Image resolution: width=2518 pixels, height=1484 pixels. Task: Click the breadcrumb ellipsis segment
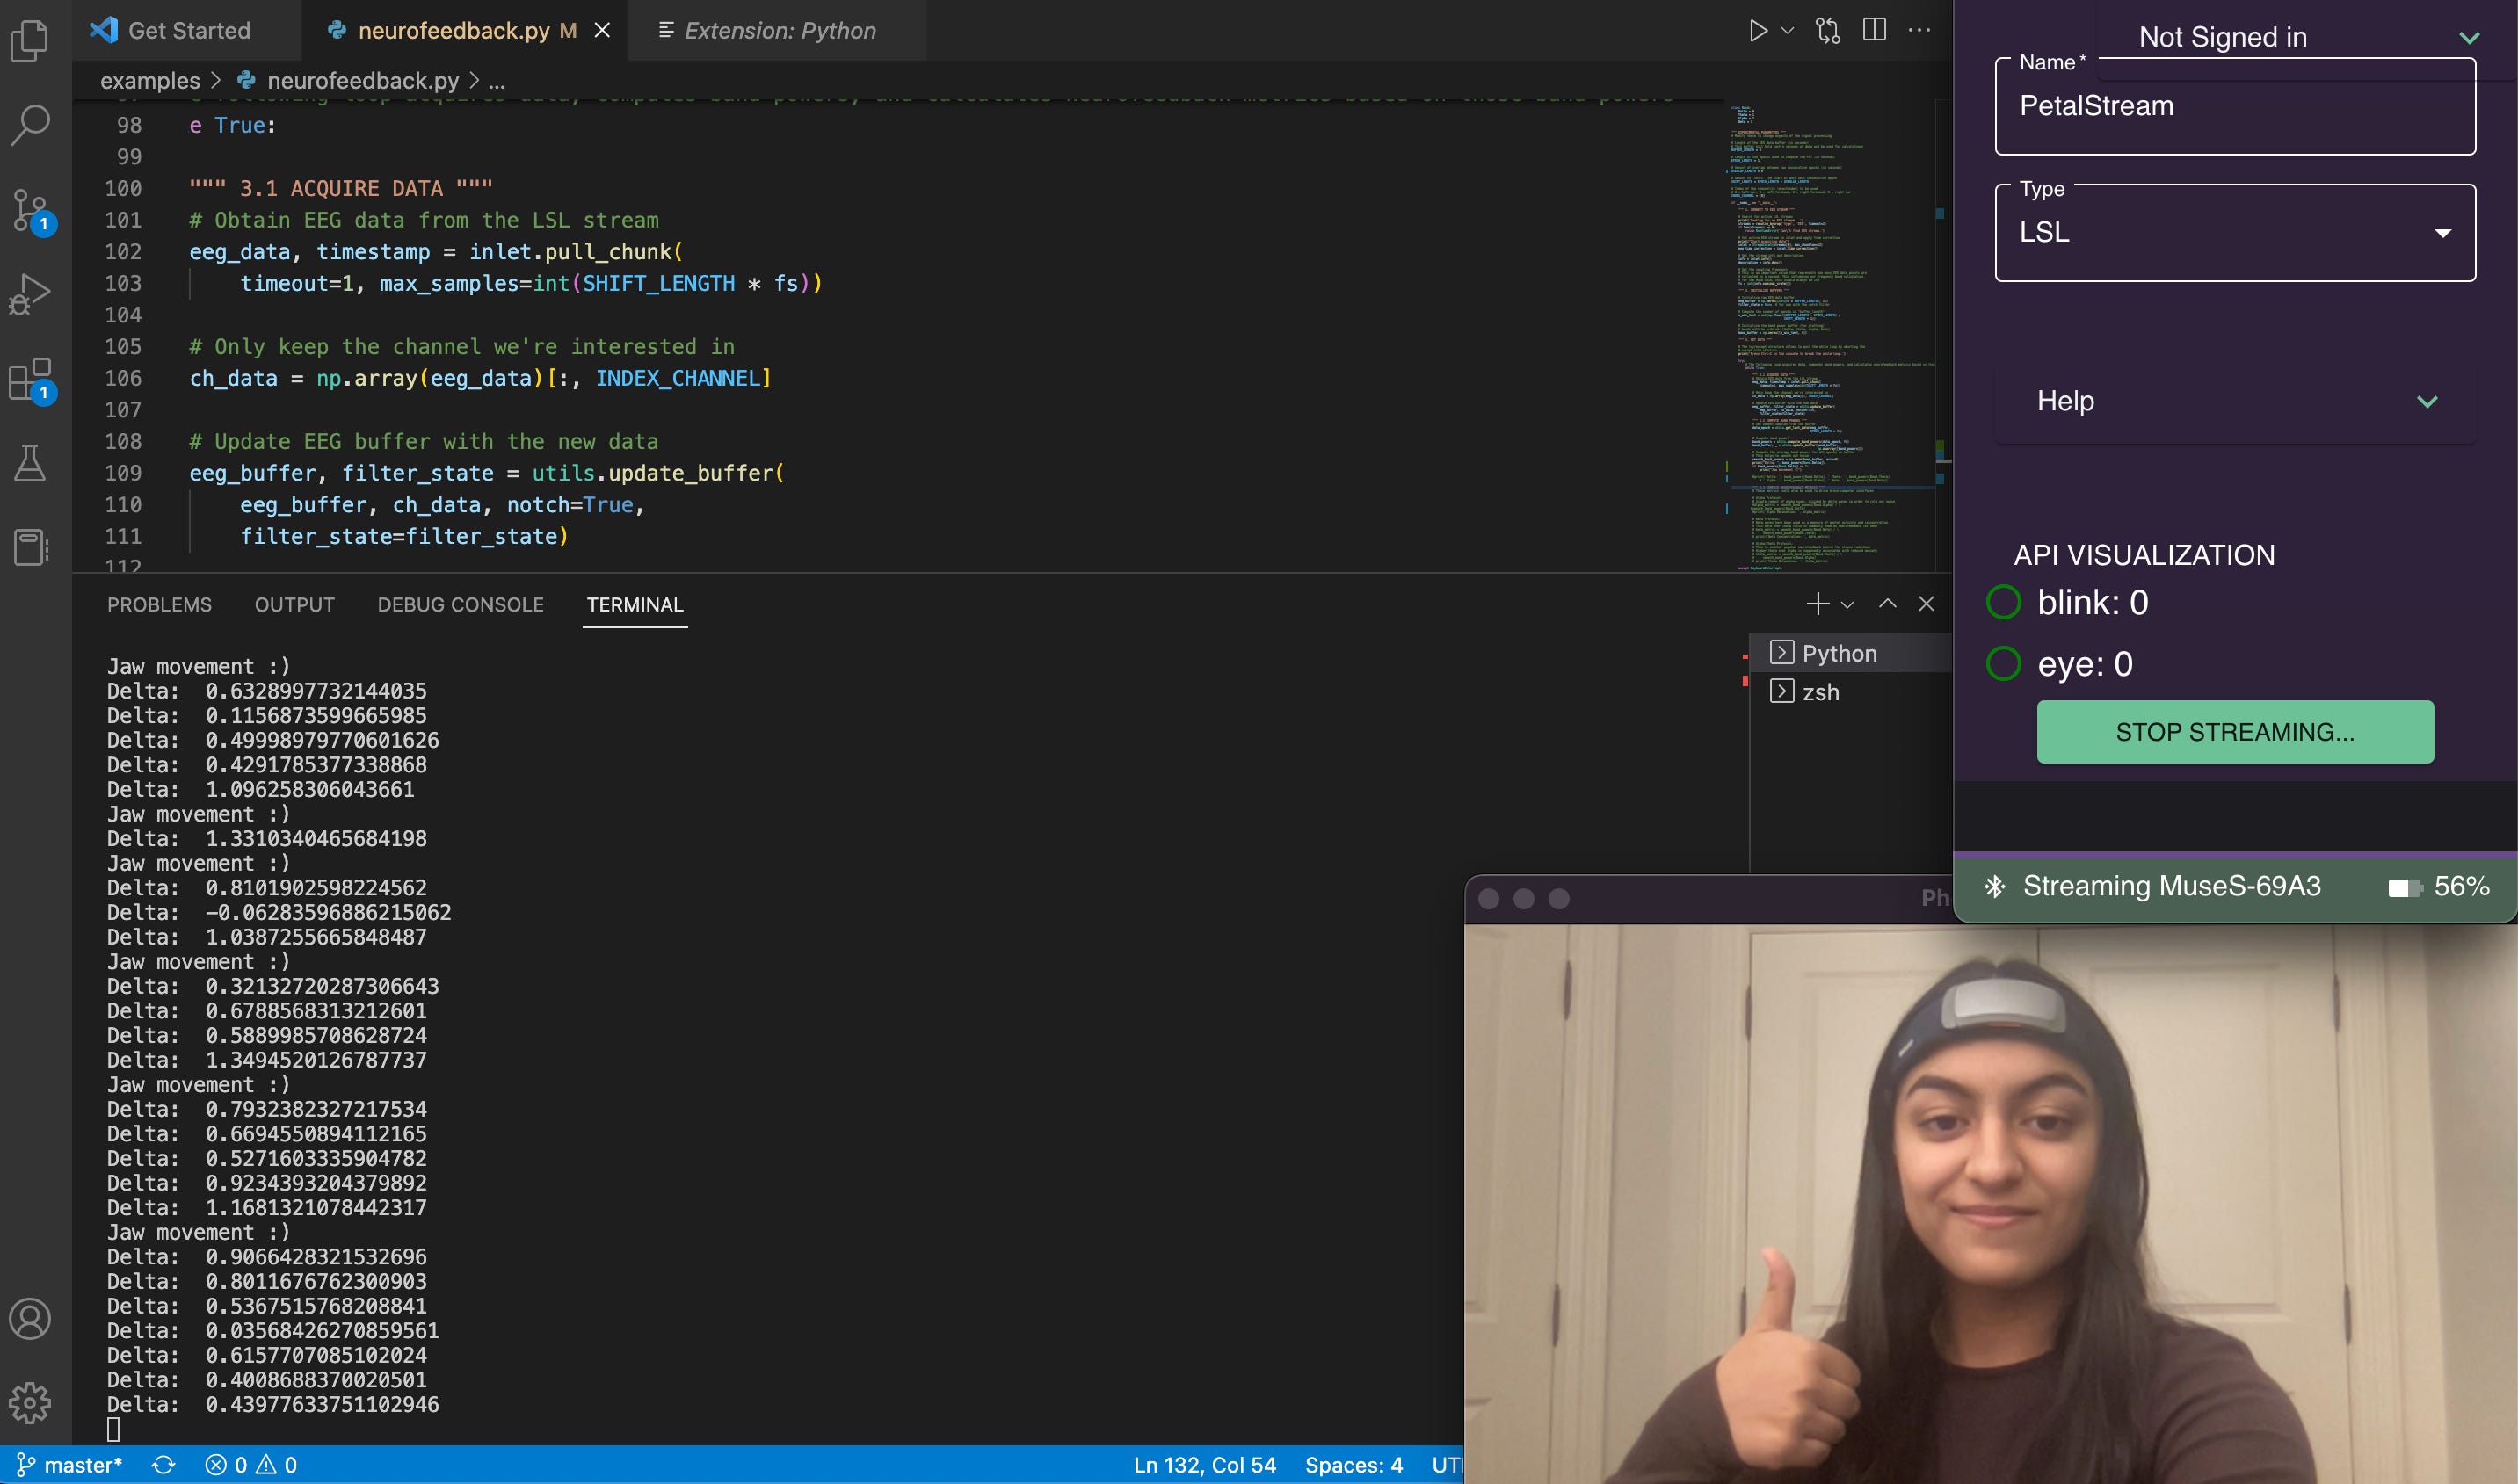pos(497,81)
